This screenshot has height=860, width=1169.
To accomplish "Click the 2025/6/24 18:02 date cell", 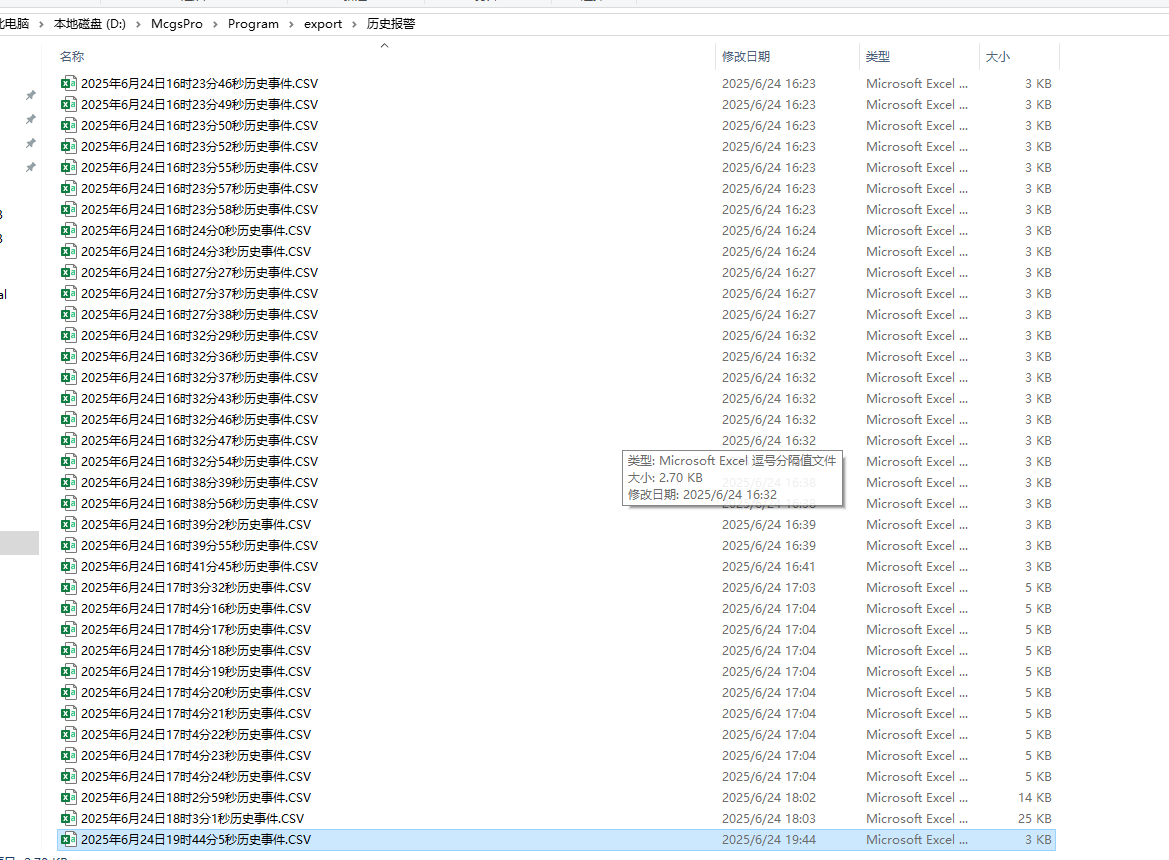I will pyautogui.click(x=769, y=797).
